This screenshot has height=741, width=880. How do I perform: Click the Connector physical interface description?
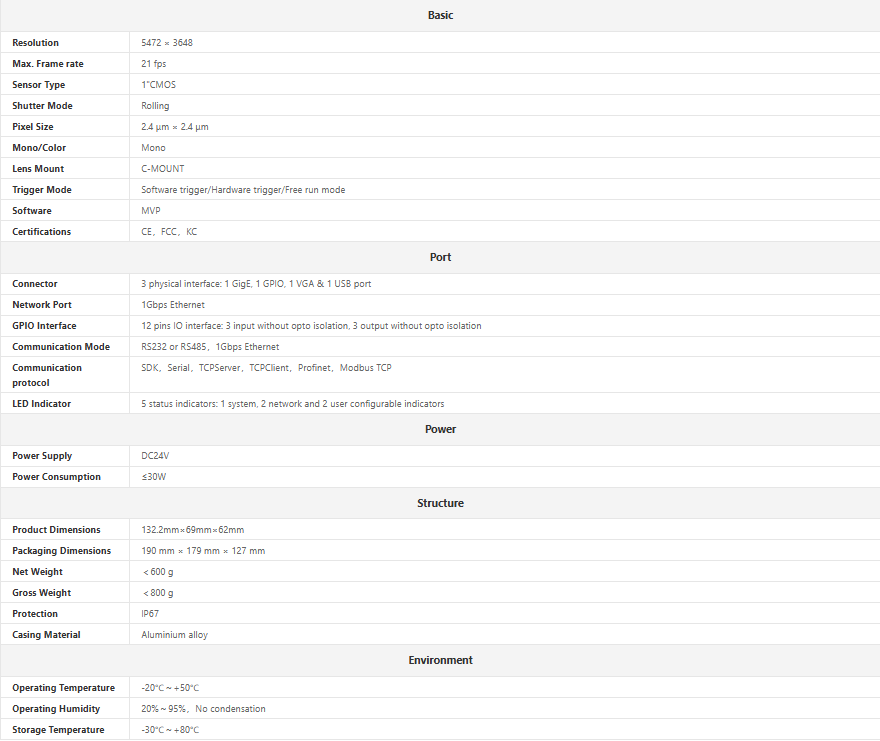(256, 284)
